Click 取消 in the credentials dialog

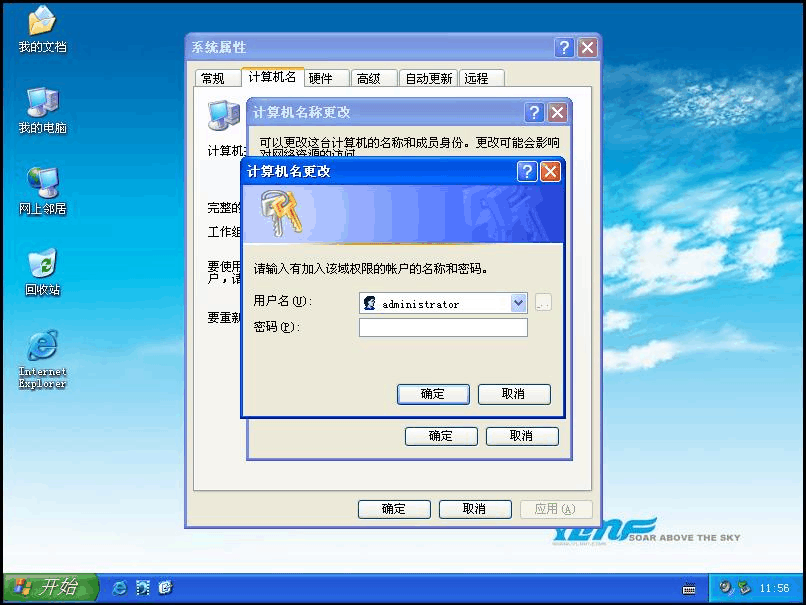coord(514,394)
